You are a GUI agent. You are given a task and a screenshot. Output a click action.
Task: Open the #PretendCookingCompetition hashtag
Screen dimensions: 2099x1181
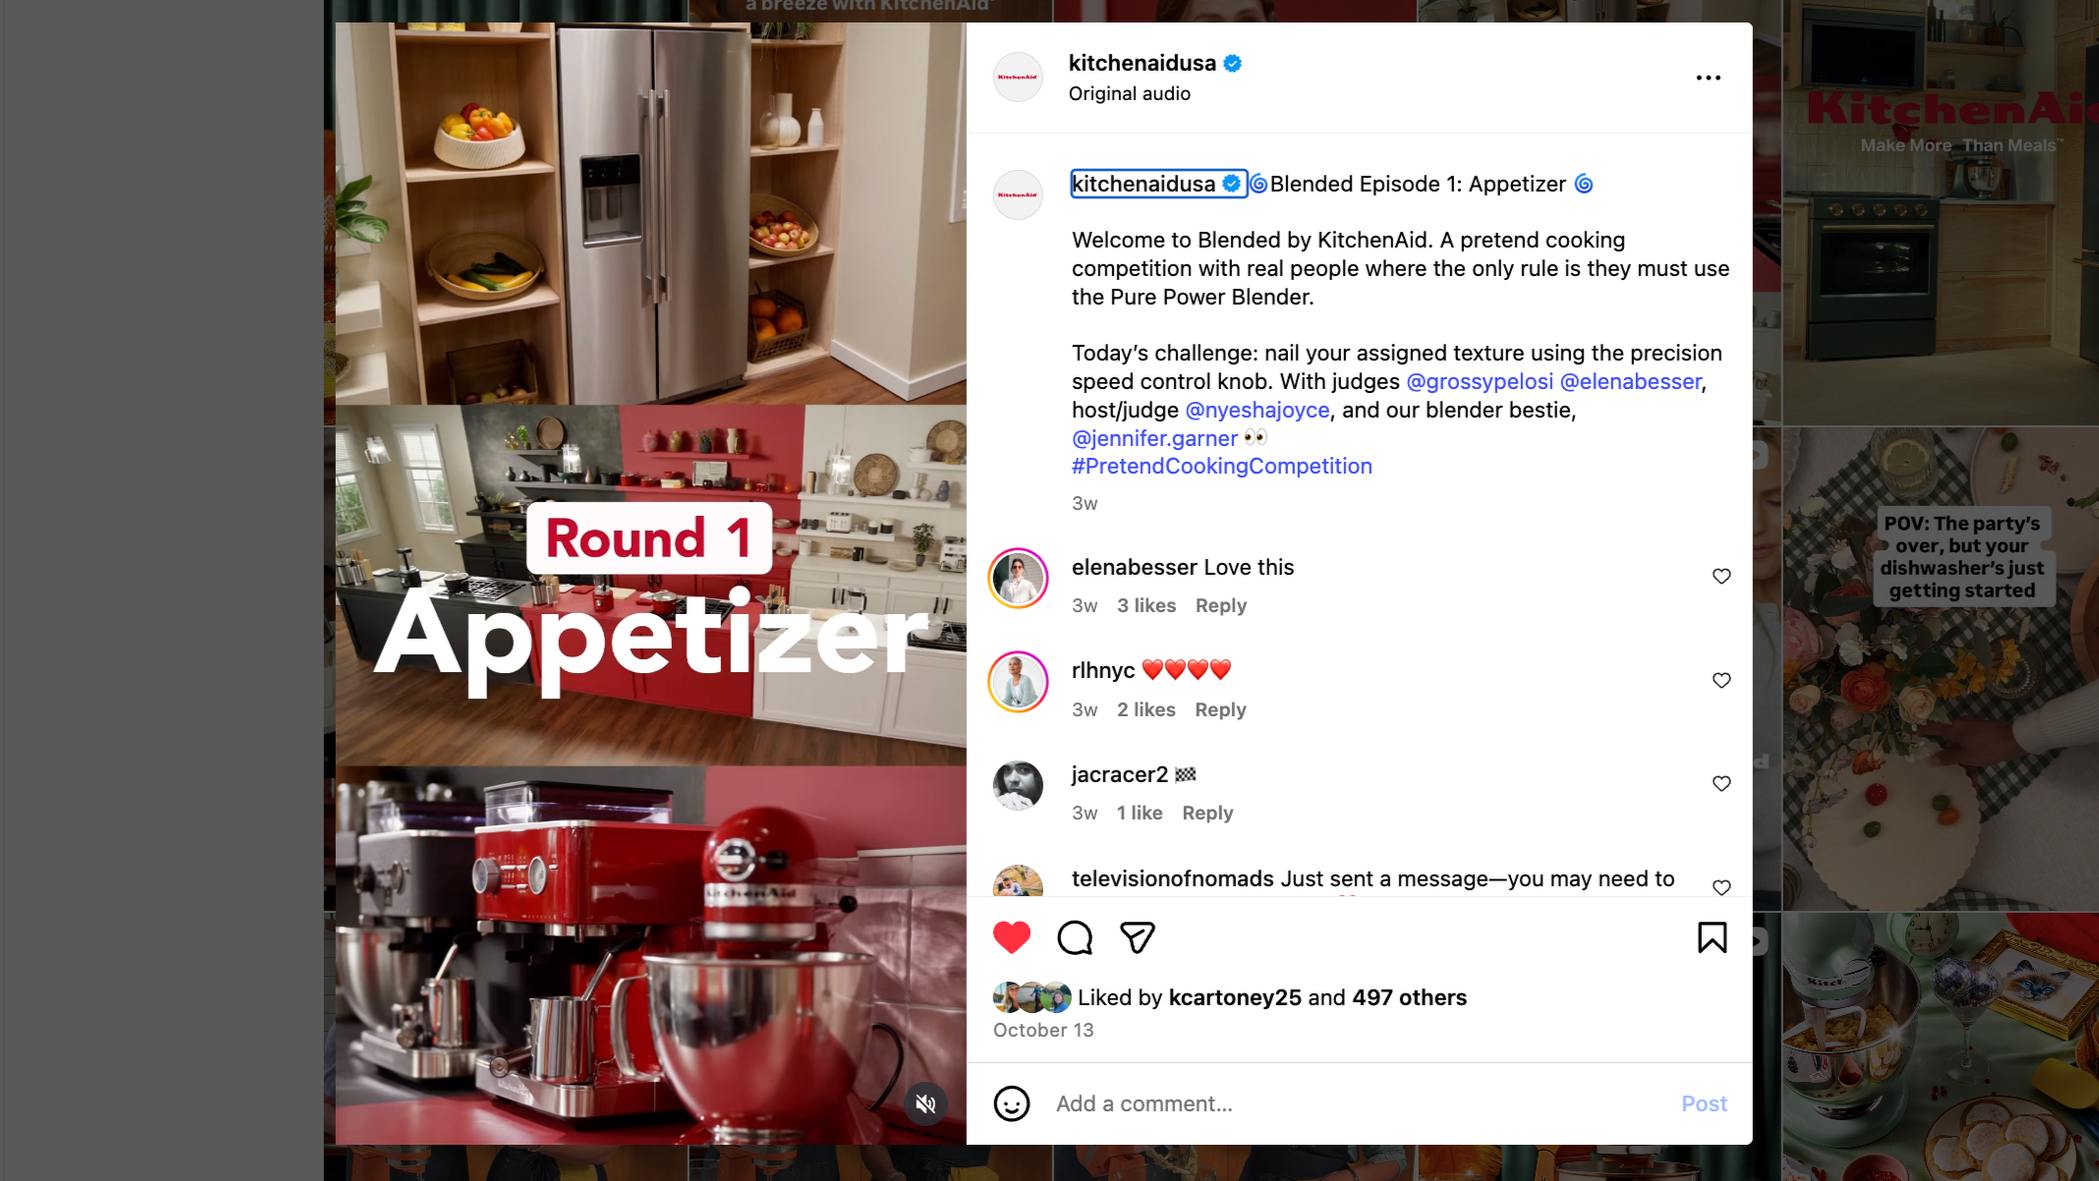tap(1221, 466)
